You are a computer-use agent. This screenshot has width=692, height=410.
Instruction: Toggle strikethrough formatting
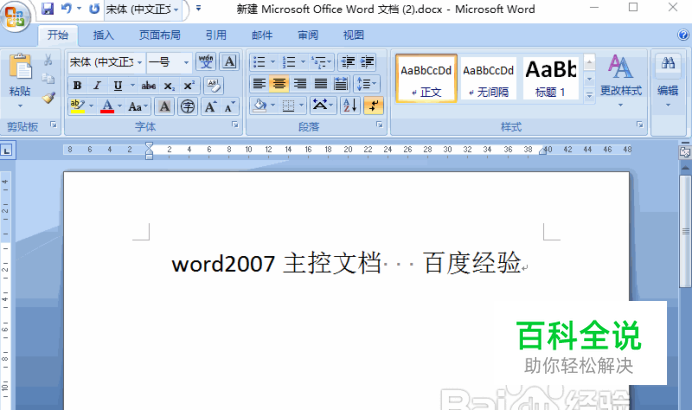(149, 85)
